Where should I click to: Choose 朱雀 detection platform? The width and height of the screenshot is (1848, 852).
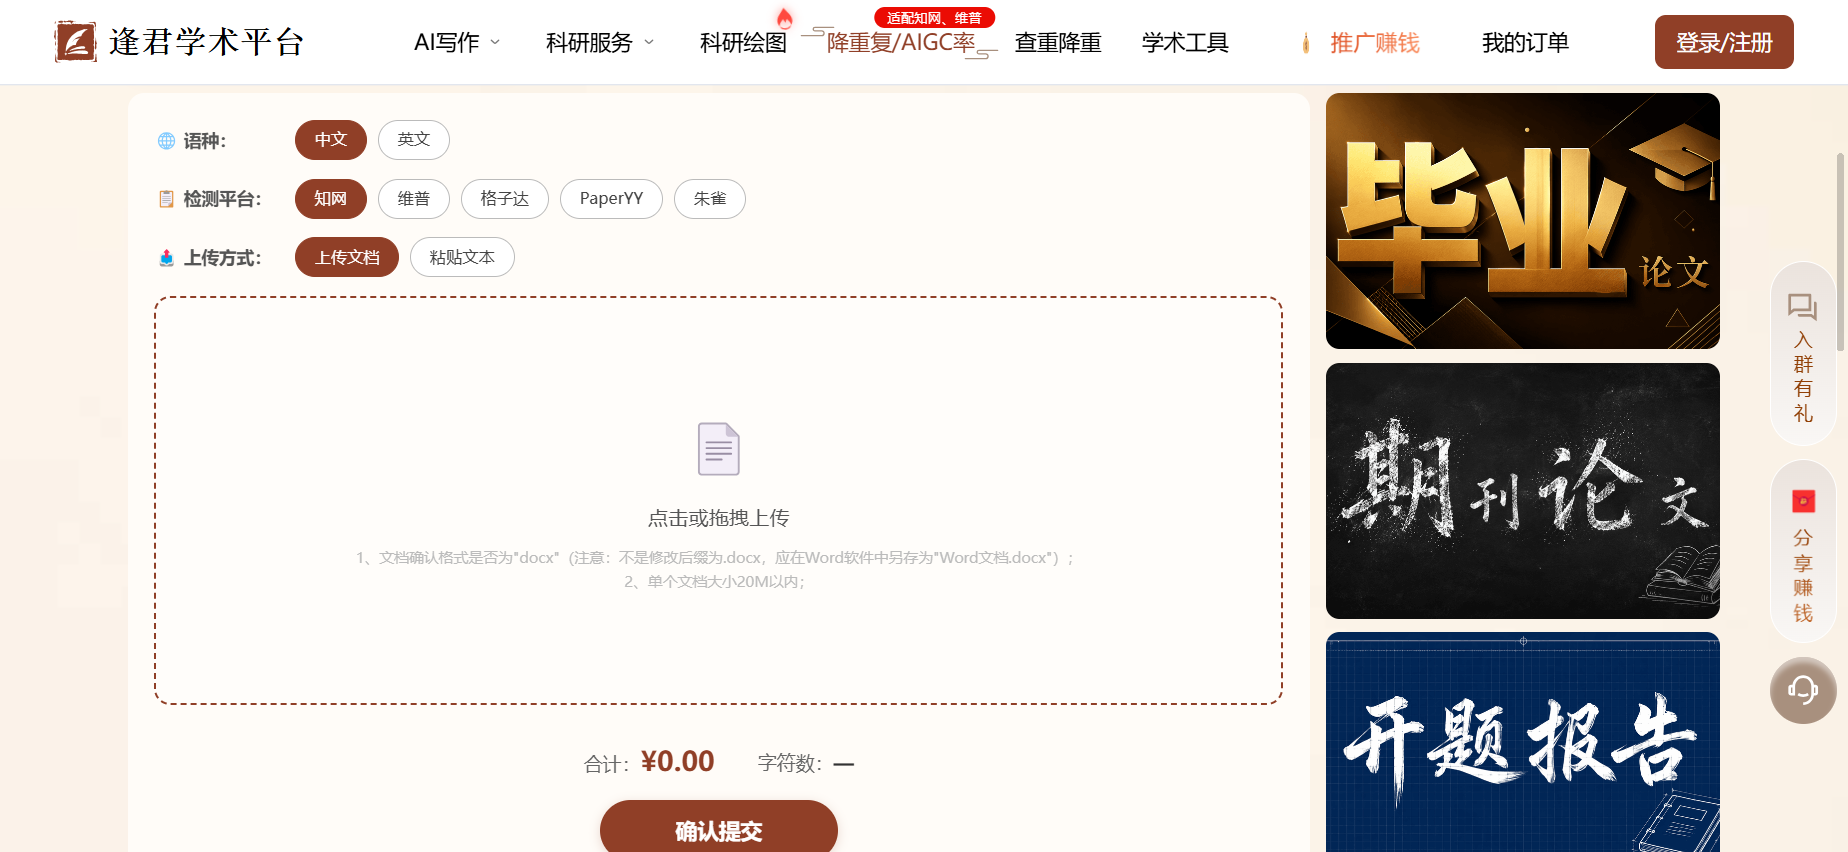pyautogui.click(x=710, y=199)
